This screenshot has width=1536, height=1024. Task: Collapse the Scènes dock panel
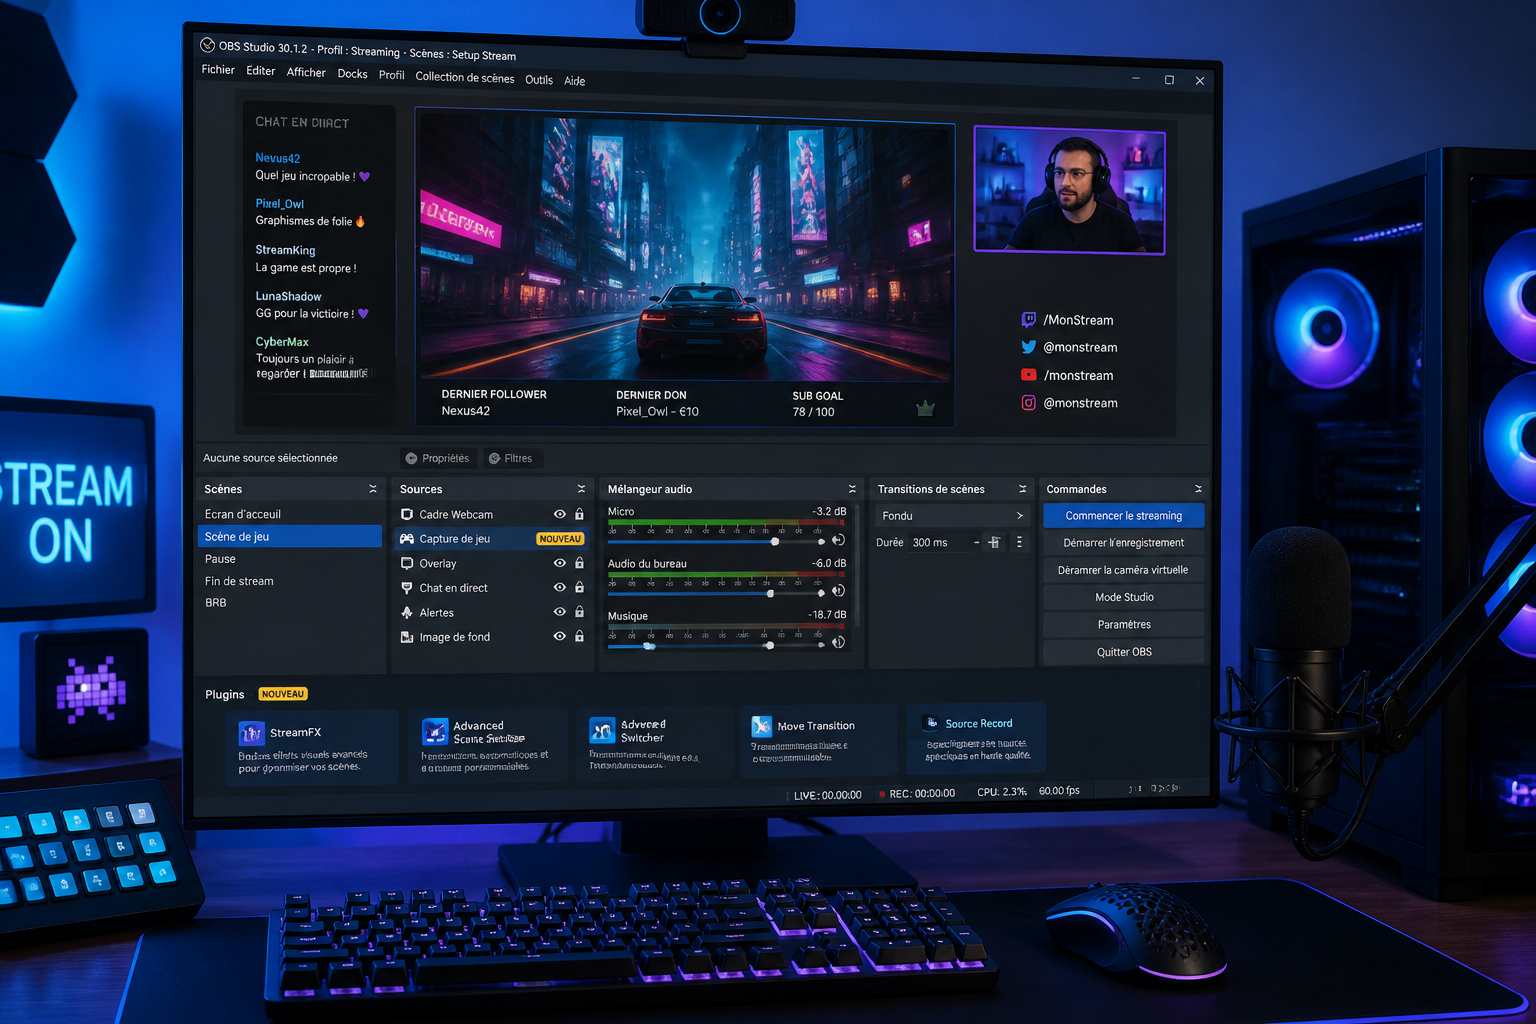click(373, 489)
